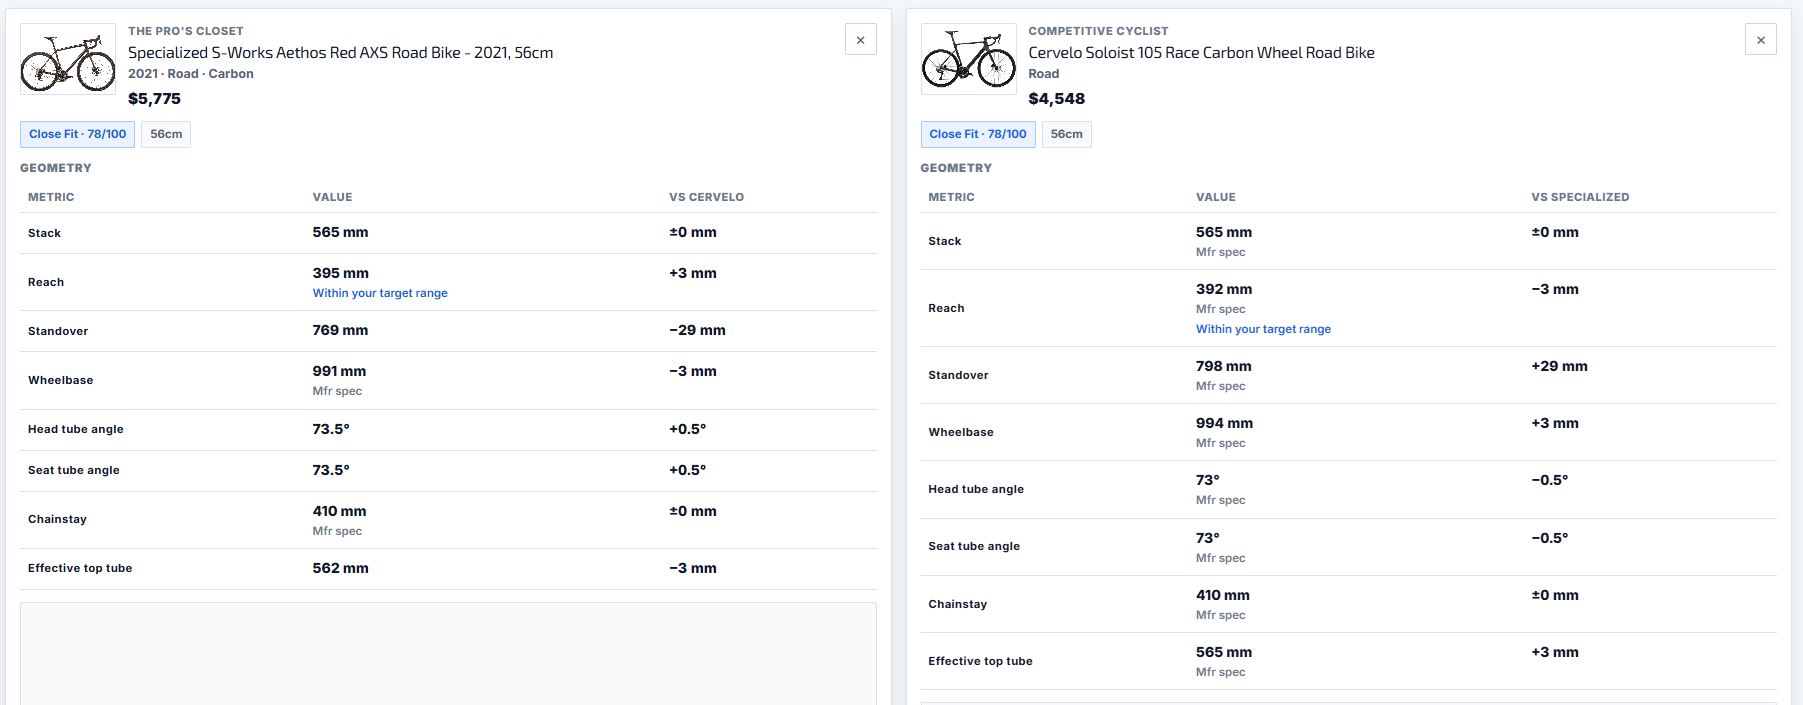Click Head tube angle label in Specialized table

tap(76, 429)
